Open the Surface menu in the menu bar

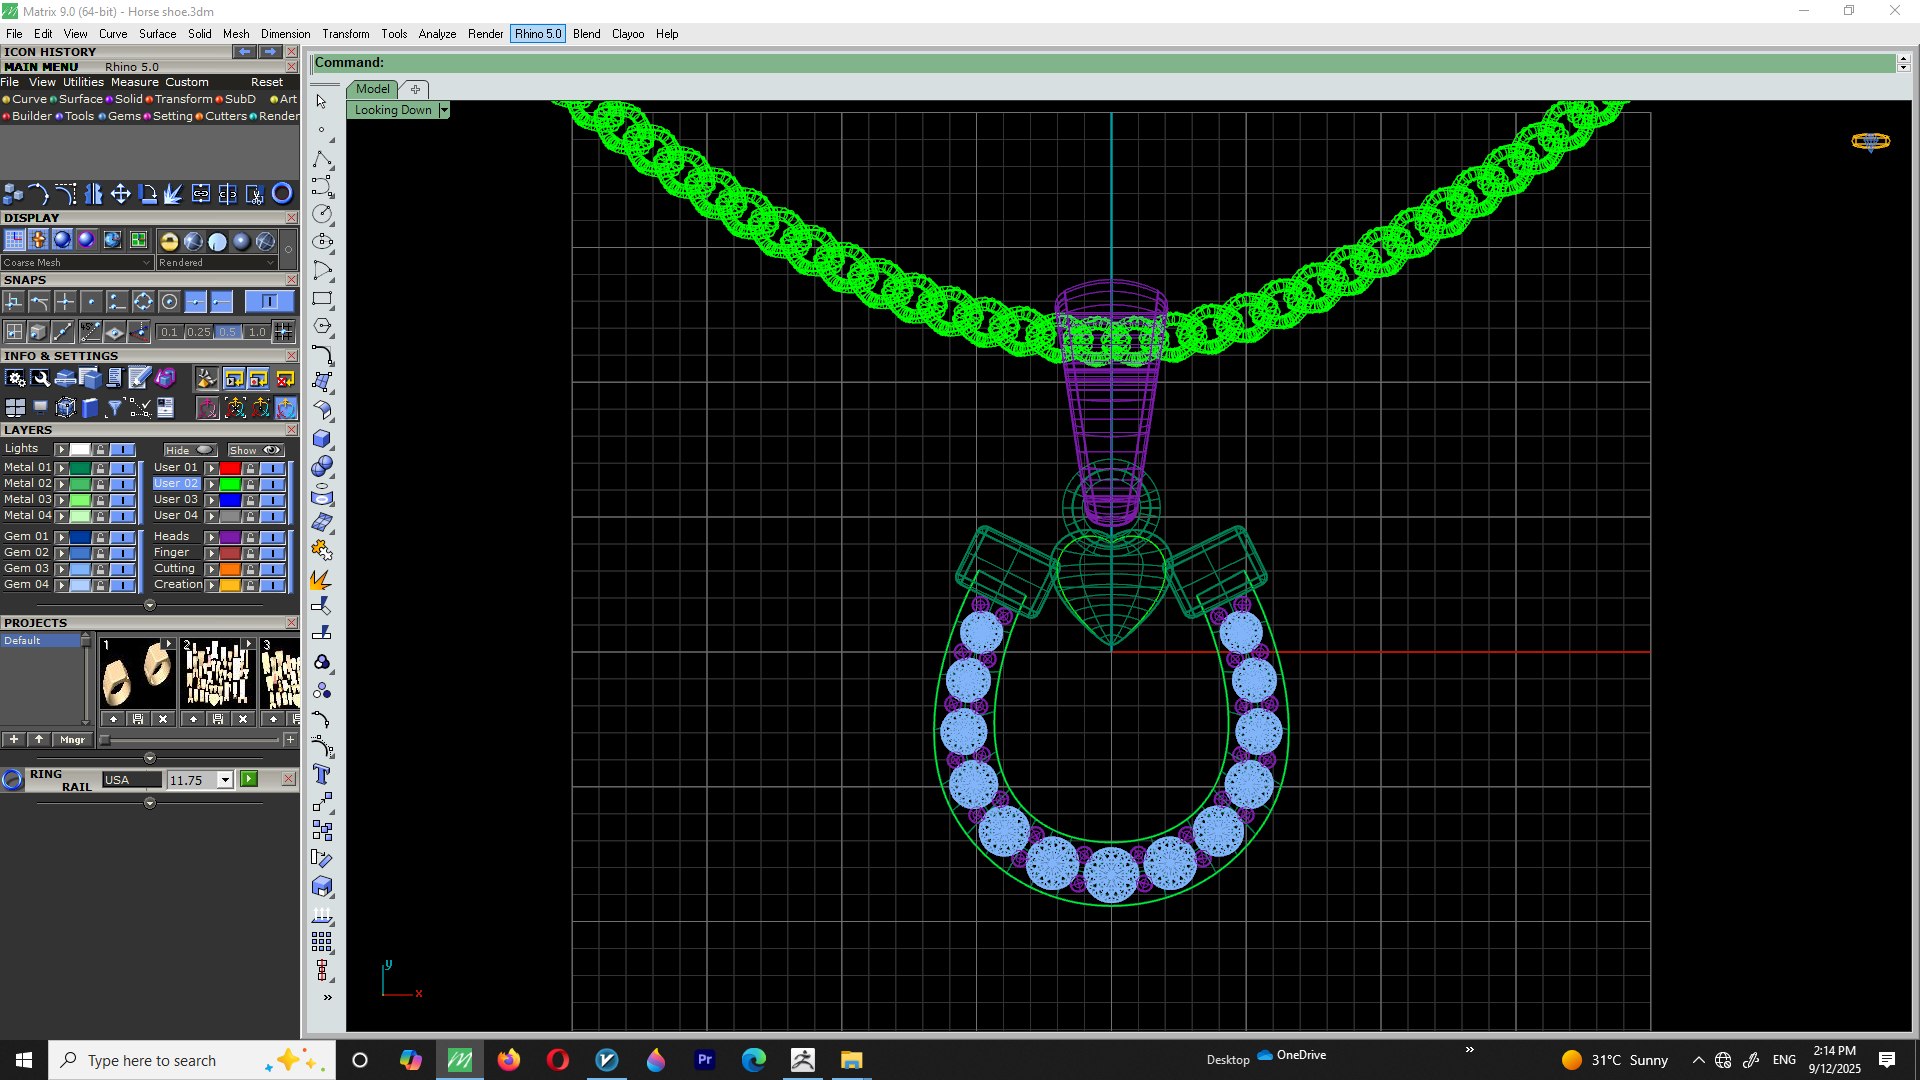pyautogui.click(x=157, y=34)
